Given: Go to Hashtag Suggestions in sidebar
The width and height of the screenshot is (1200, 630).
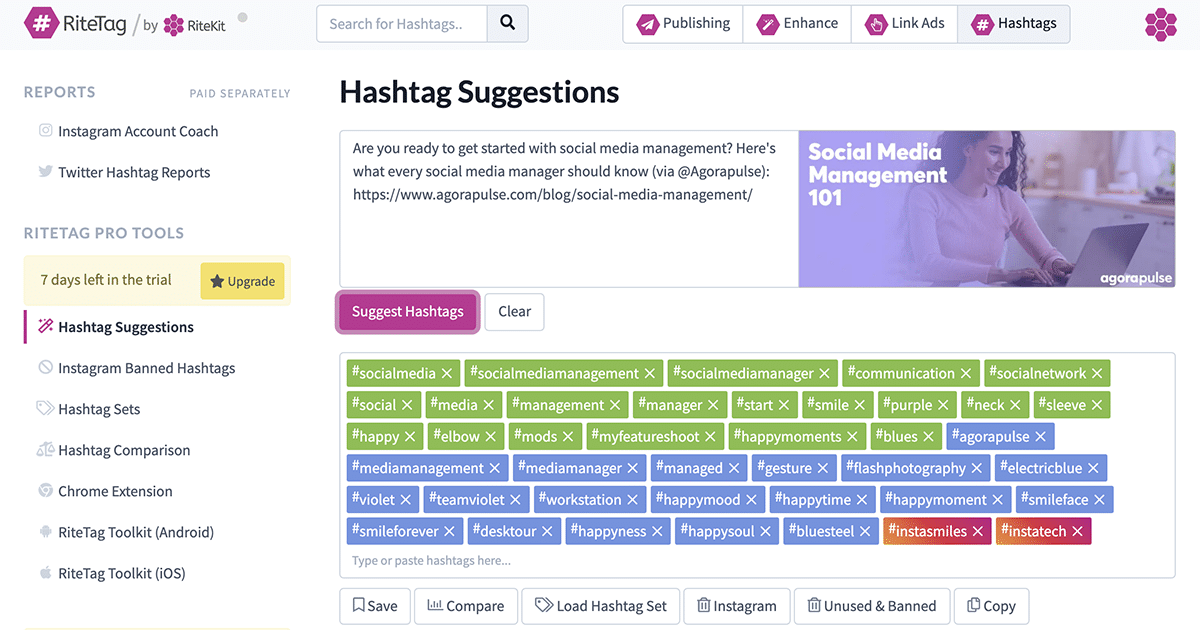Looking at the screenshot, I should click(126, 327).
